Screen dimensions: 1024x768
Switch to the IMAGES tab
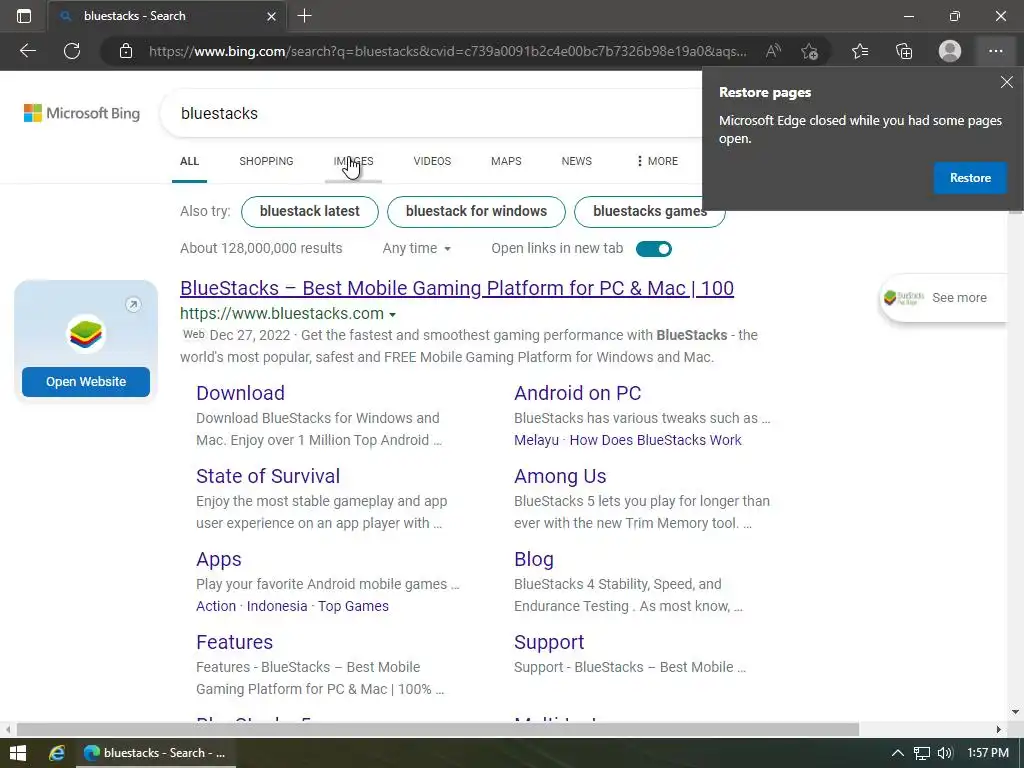click(353, 161)
